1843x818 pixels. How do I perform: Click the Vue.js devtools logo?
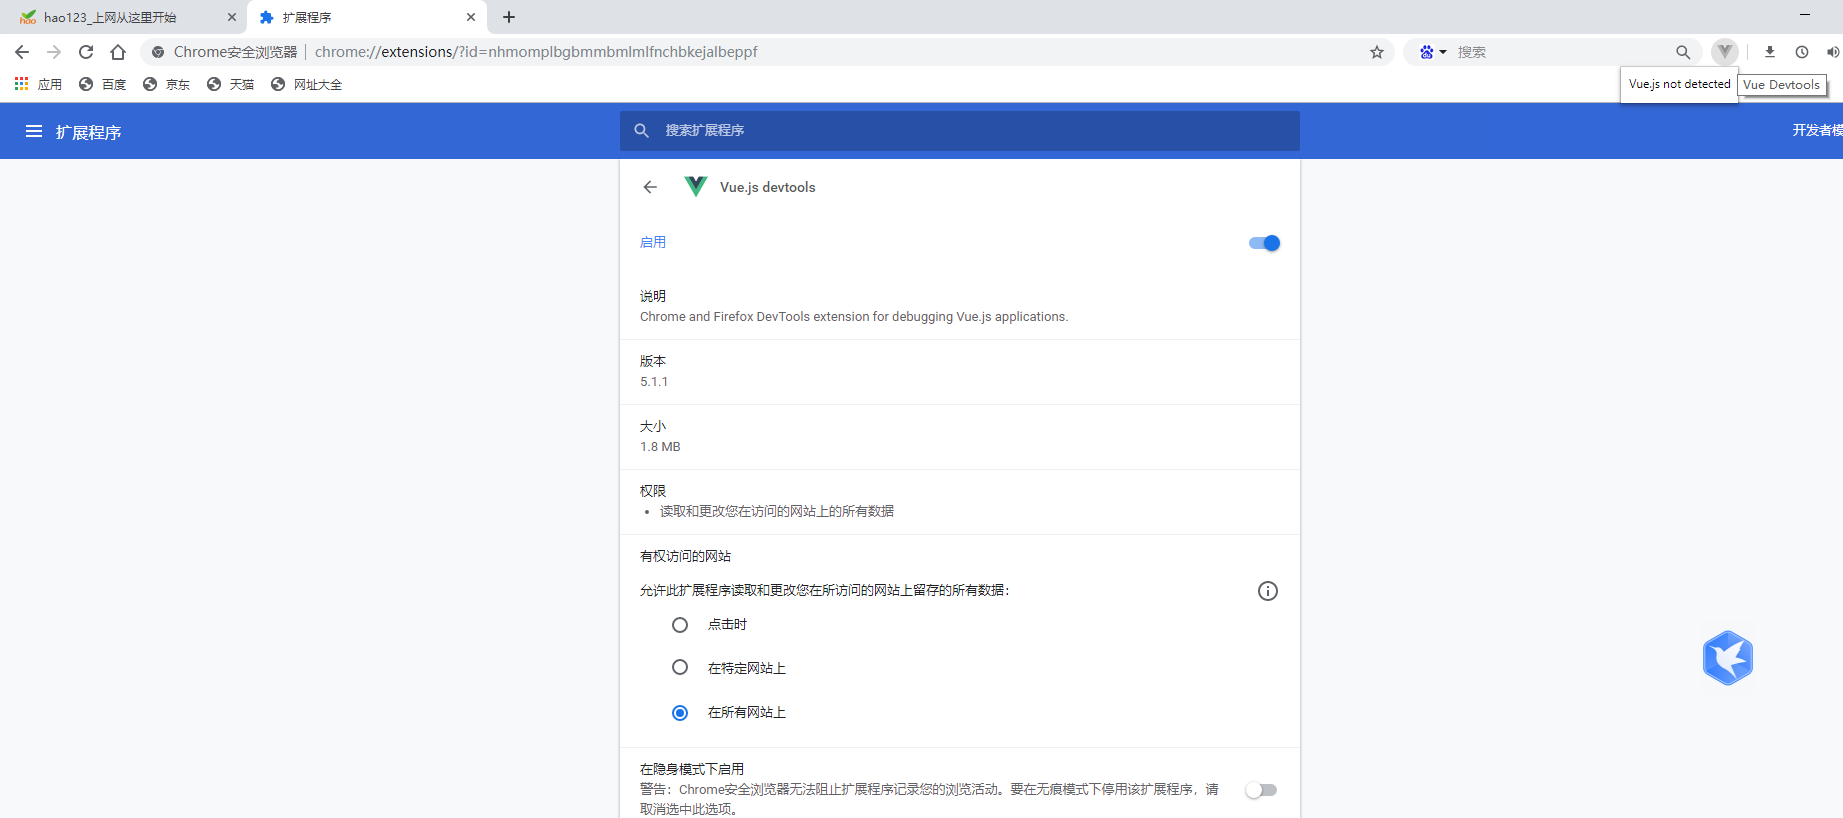pos(696,187)
